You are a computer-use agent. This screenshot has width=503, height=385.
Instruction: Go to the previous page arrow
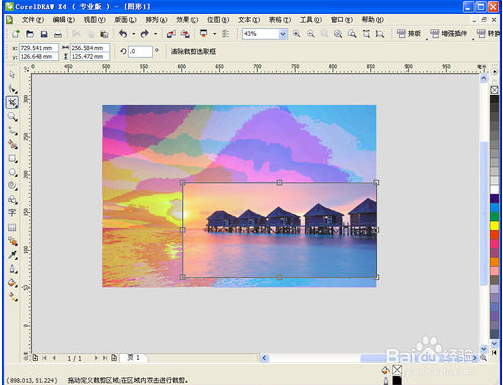[x=54, y=358]
